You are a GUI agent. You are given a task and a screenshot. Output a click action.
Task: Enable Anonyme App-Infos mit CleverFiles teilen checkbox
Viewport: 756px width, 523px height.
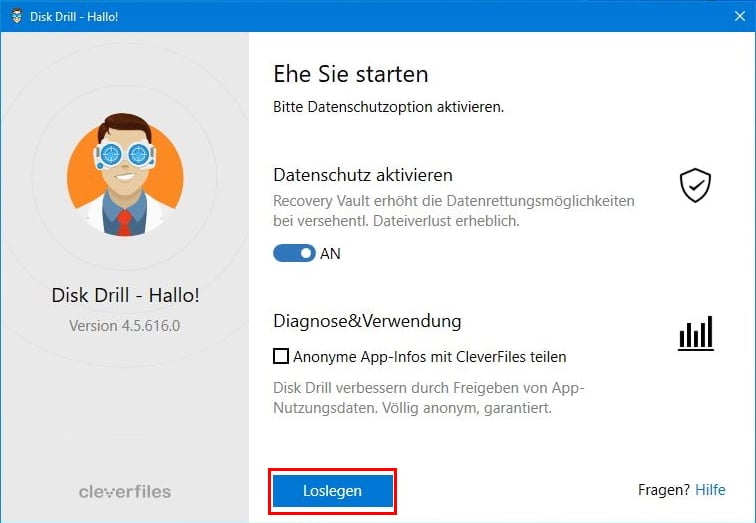[281, 356]
